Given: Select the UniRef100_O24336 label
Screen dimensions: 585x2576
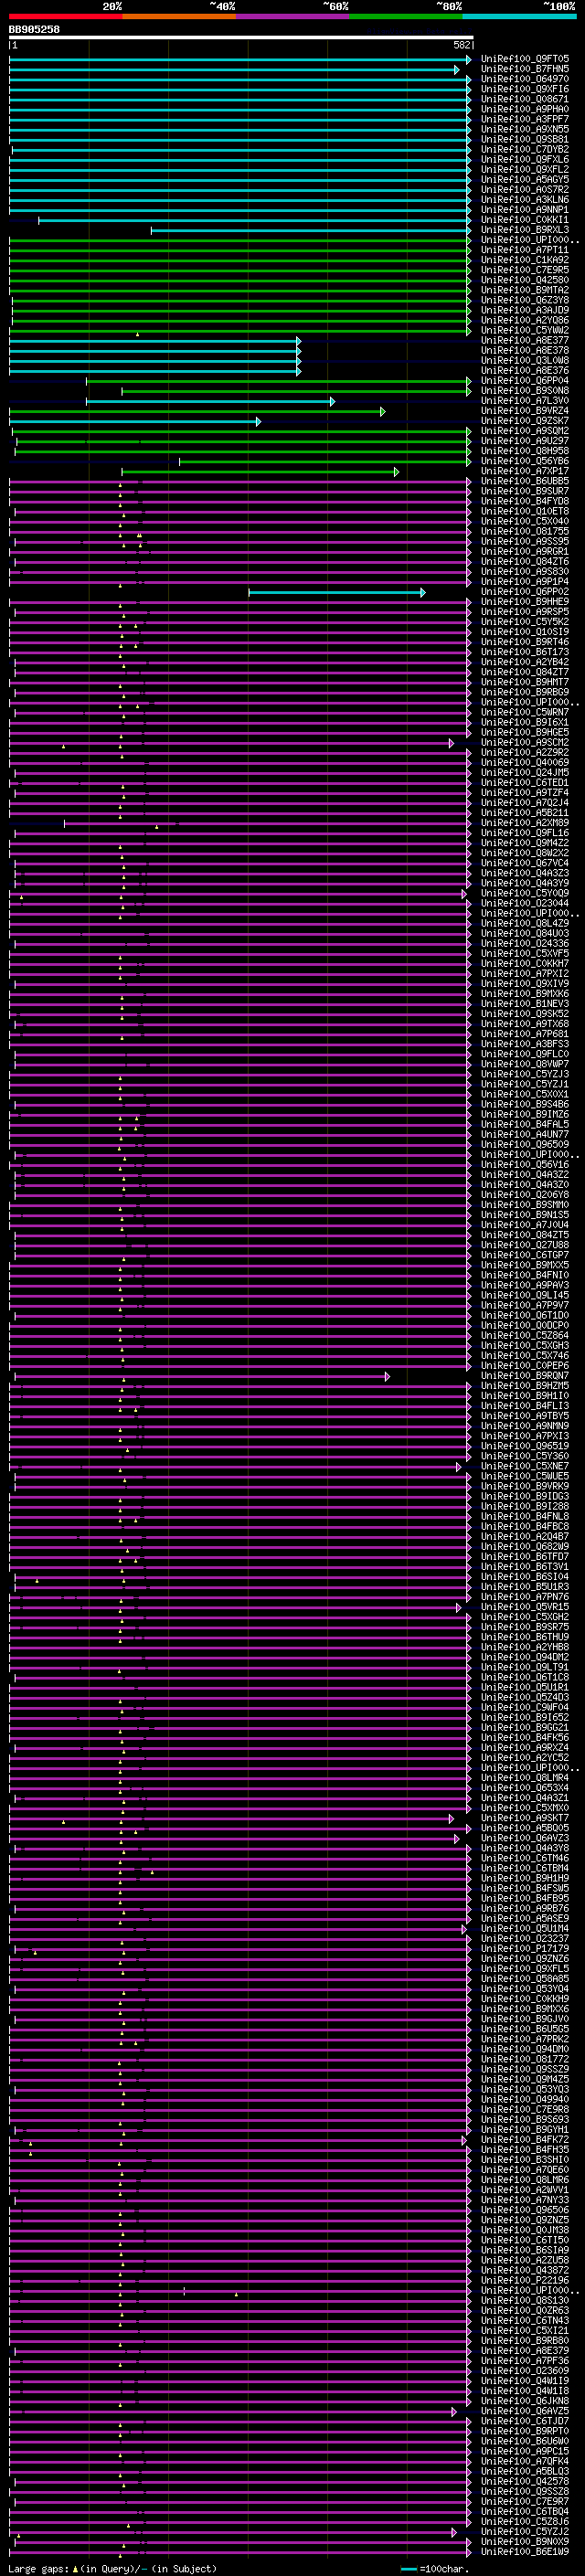Looking at the screenshot, I should coord(525,943).
